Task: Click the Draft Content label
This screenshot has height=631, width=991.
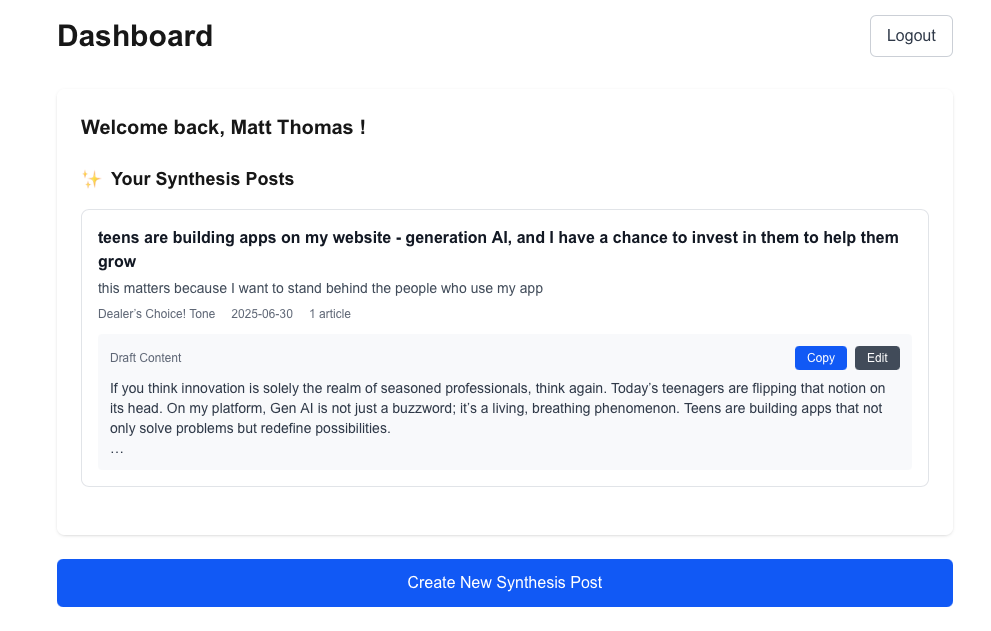Action: [x=145, y=358]
